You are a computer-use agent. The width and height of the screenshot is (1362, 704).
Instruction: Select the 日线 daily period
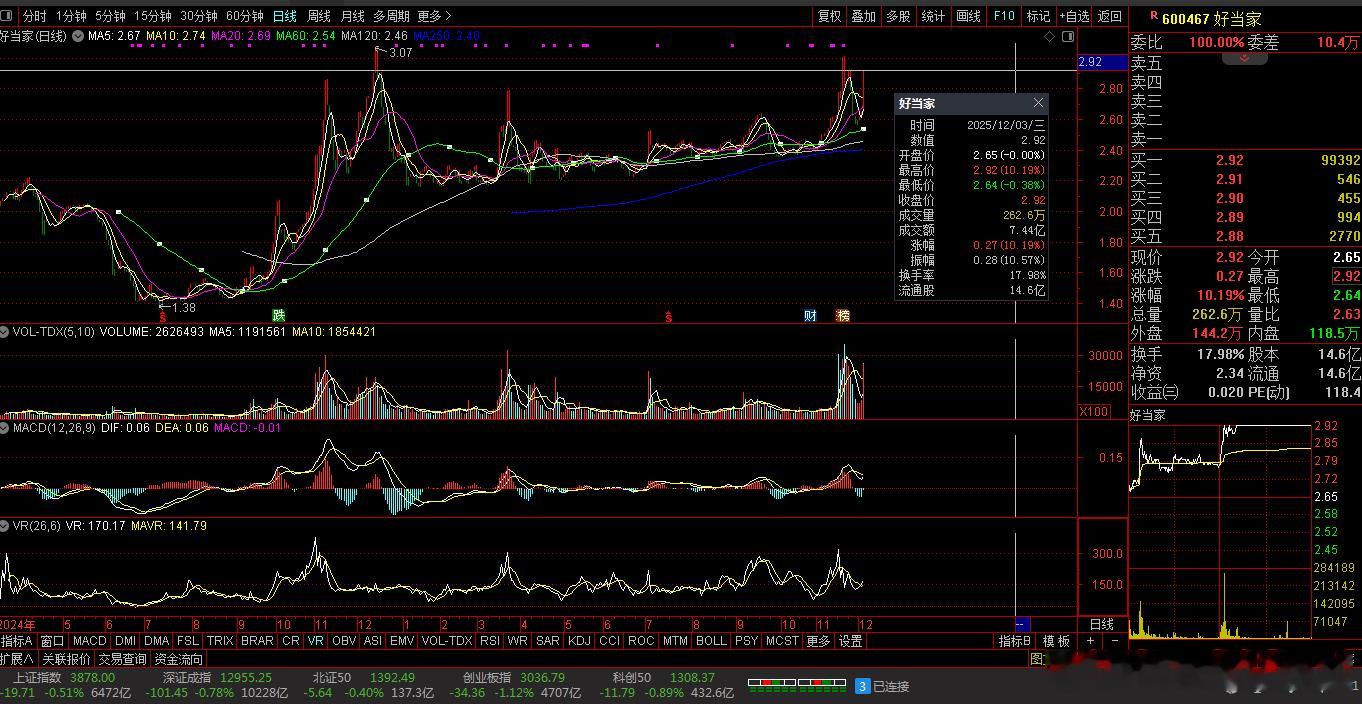[x=284, y=16]
